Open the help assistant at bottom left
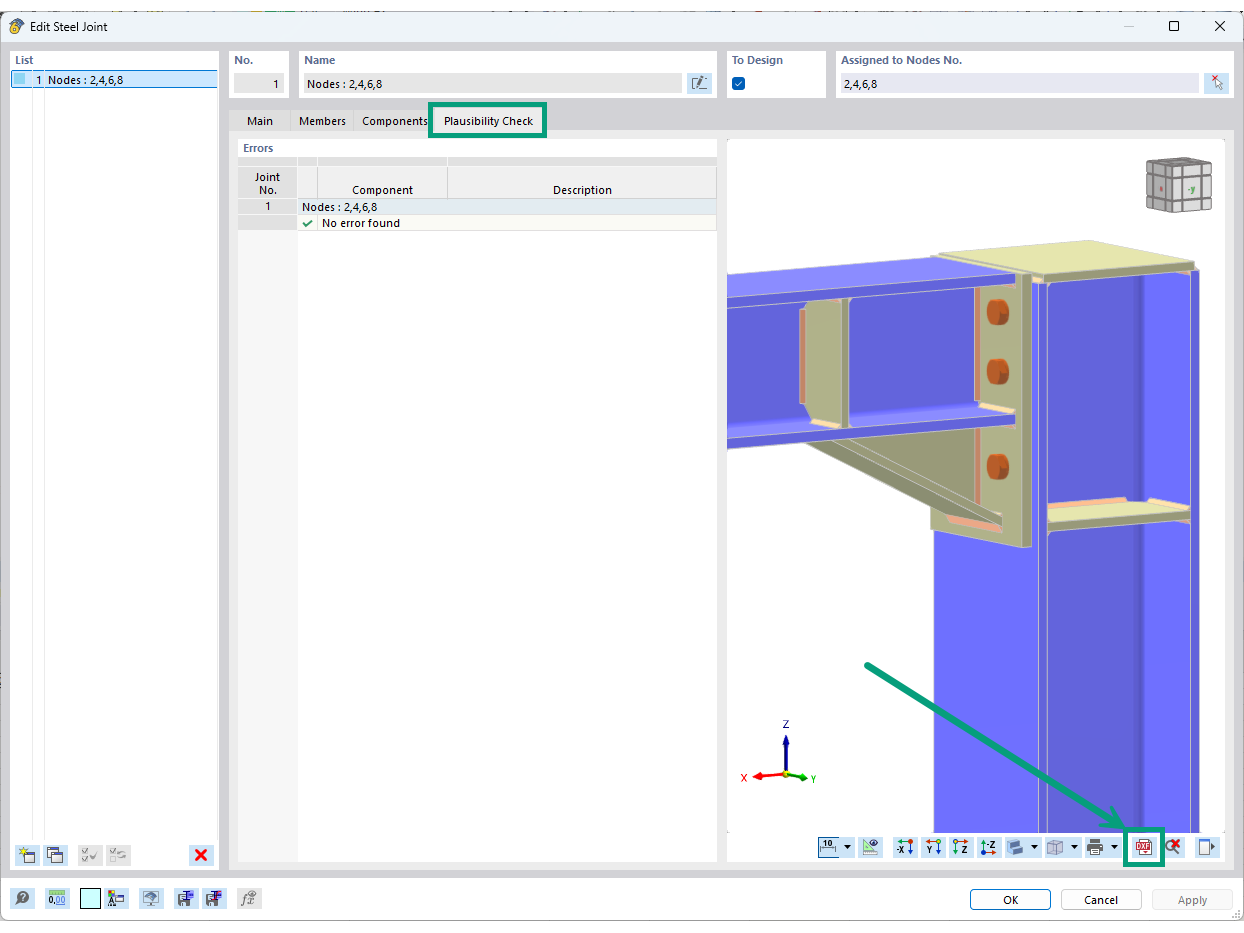 point(22,898)
